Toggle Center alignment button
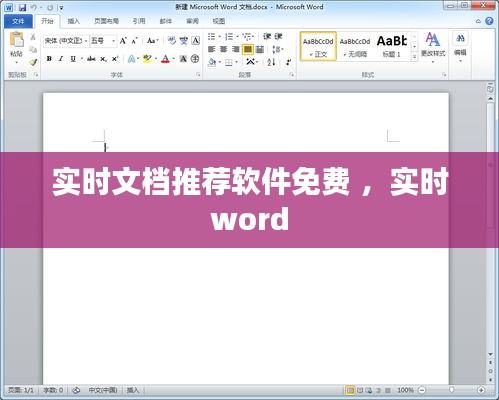 [x=223, y=49]
